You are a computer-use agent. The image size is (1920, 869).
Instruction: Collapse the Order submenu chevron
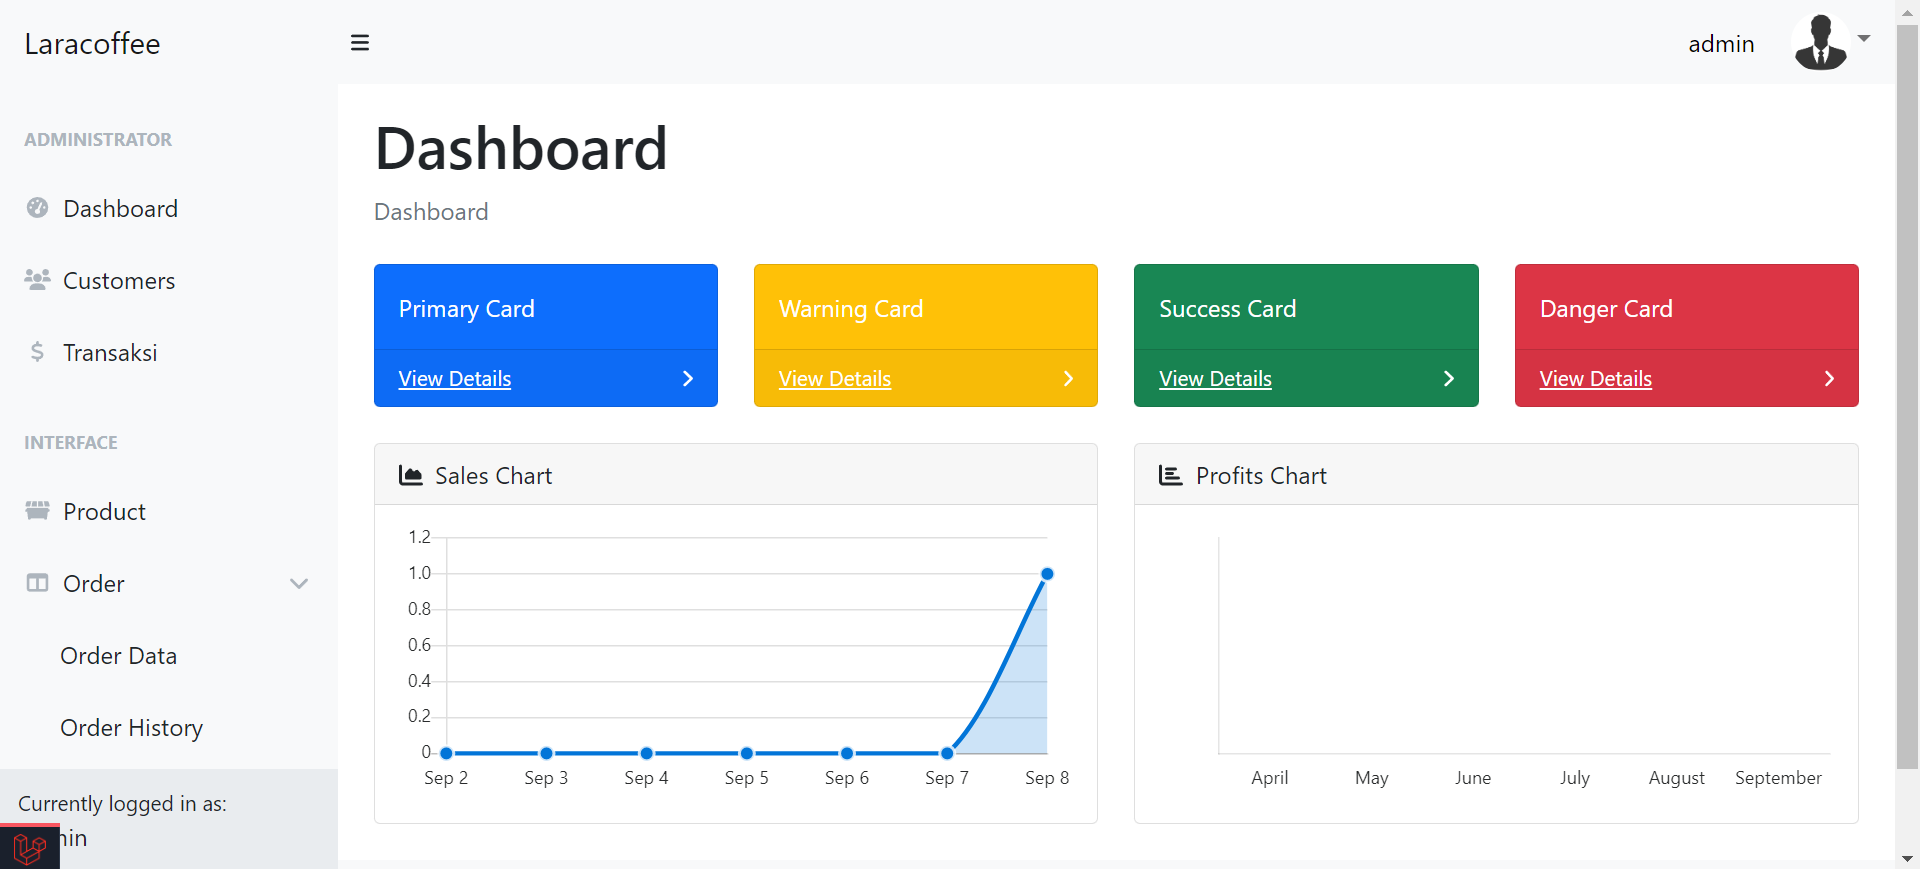point(298,584)
